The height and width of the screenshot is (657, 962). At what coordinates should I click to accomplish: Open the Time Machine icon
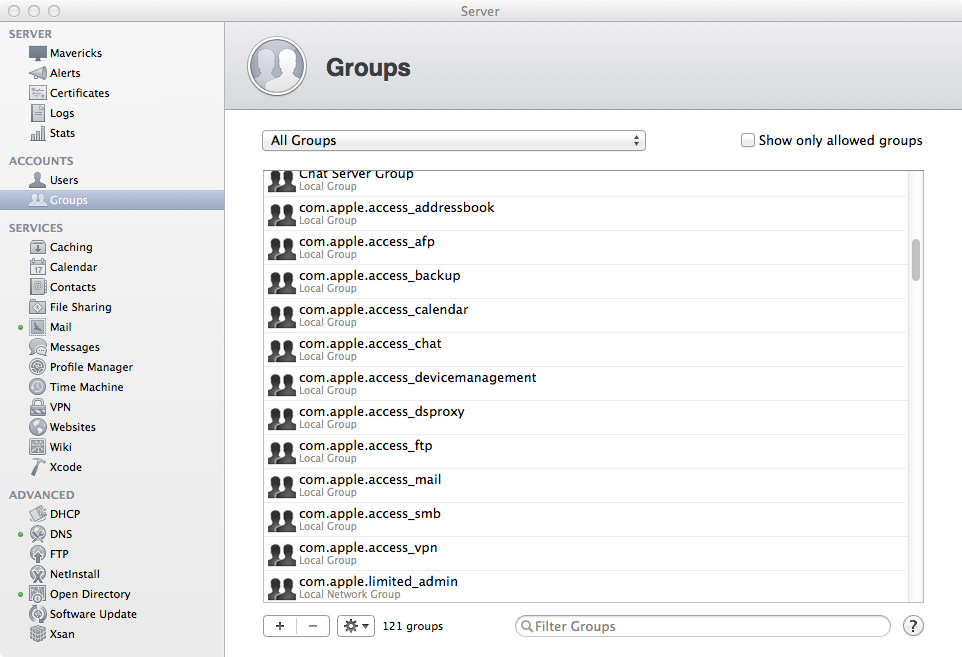tap(37, 387)
